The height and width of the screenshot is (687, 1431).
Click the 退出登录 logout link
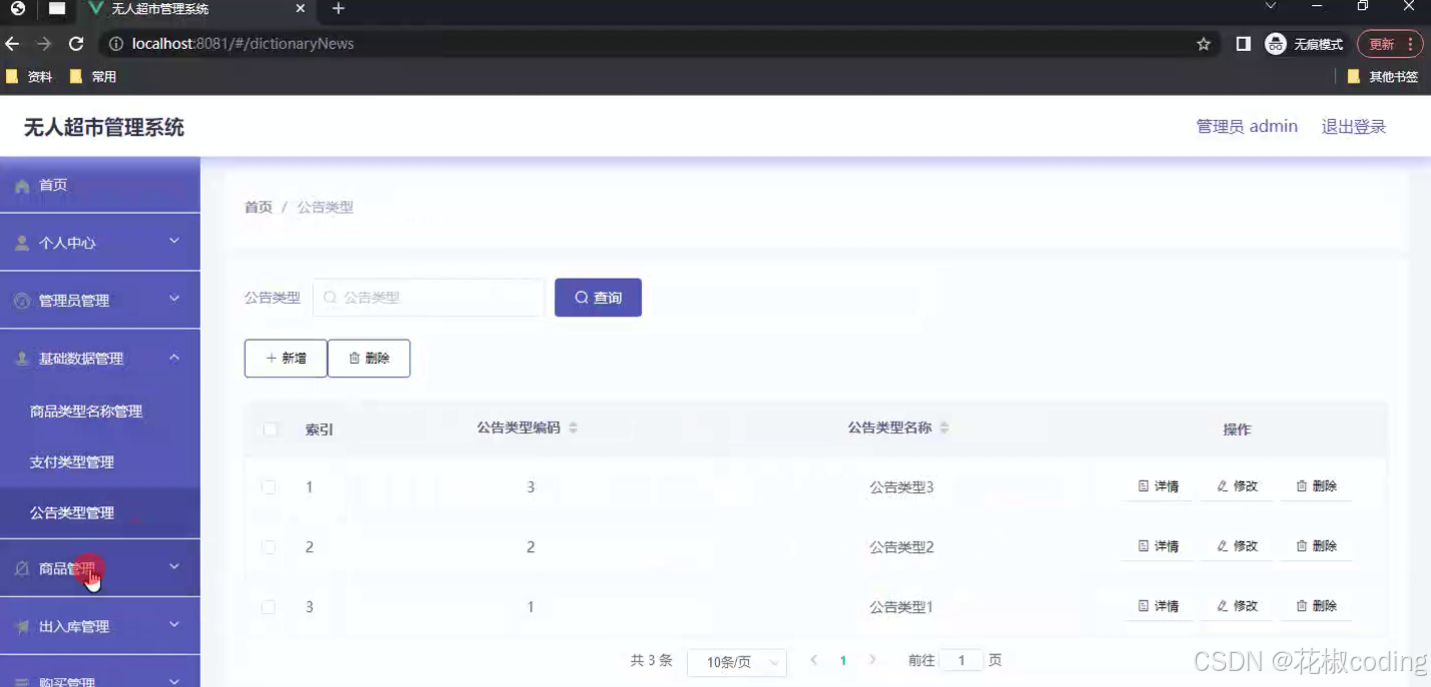click(1353, 126)
